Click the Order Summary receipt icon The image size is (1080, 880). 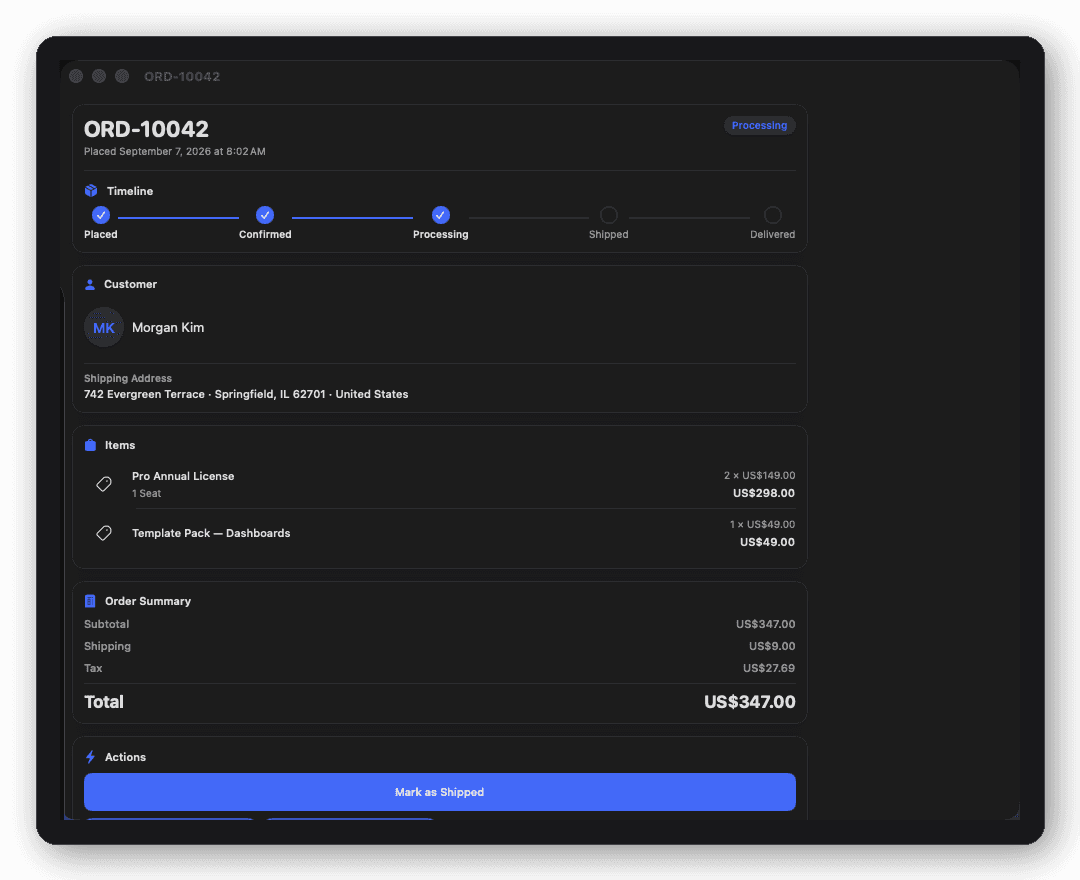(90, 601)
